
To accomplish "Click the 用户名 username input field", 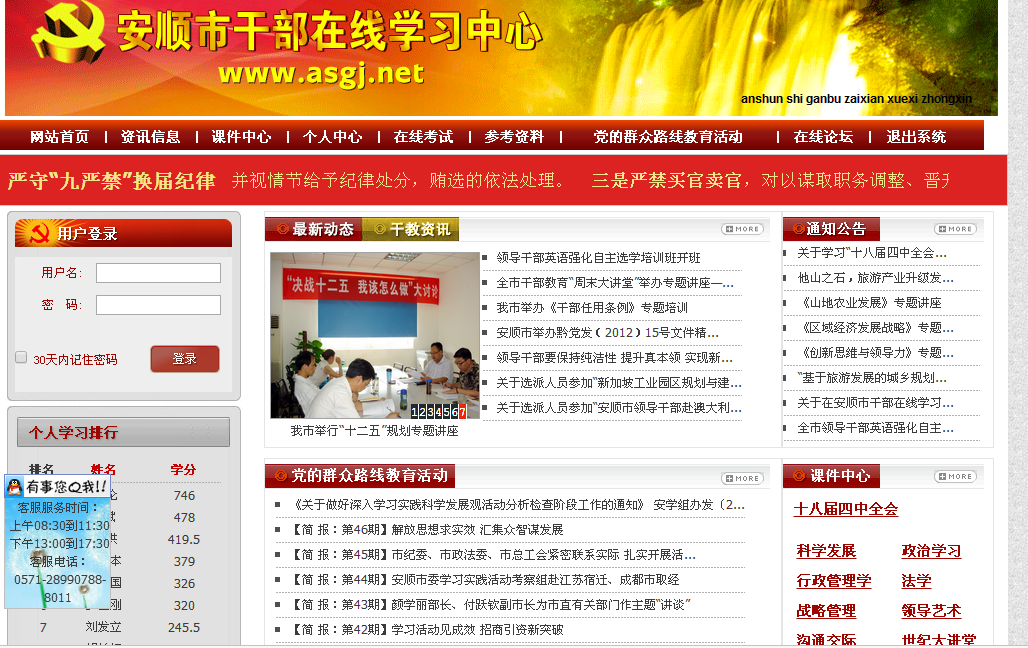I will (158, 273).
